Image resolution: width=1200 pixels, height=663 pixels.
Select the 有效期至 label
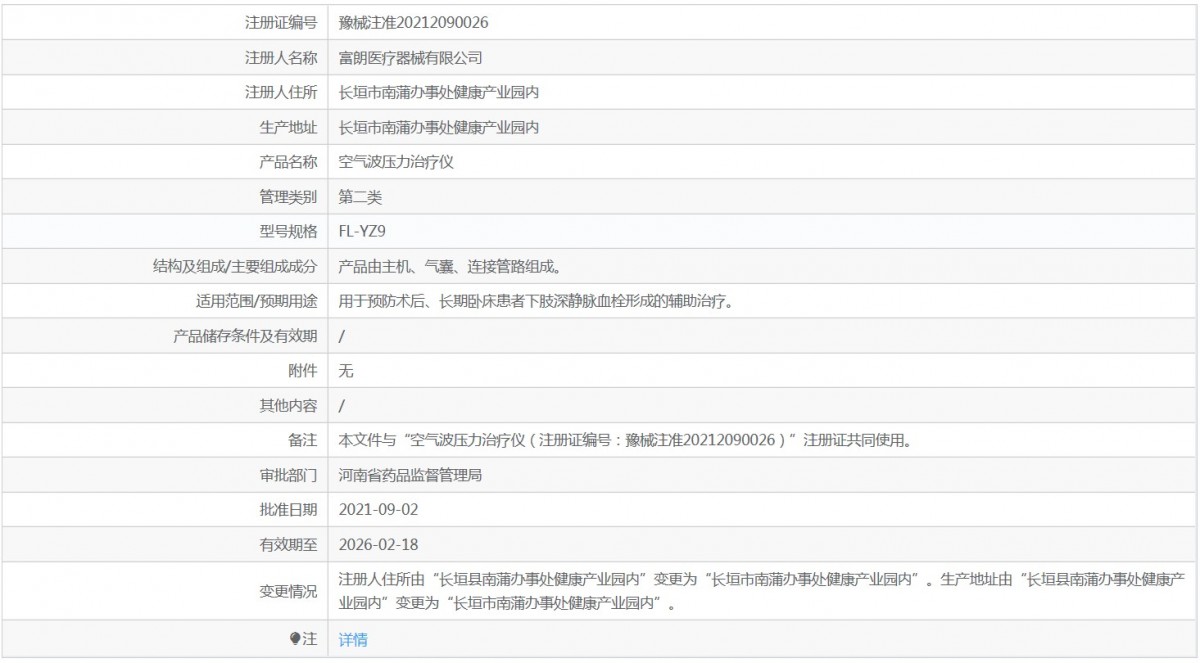[288, 545]
